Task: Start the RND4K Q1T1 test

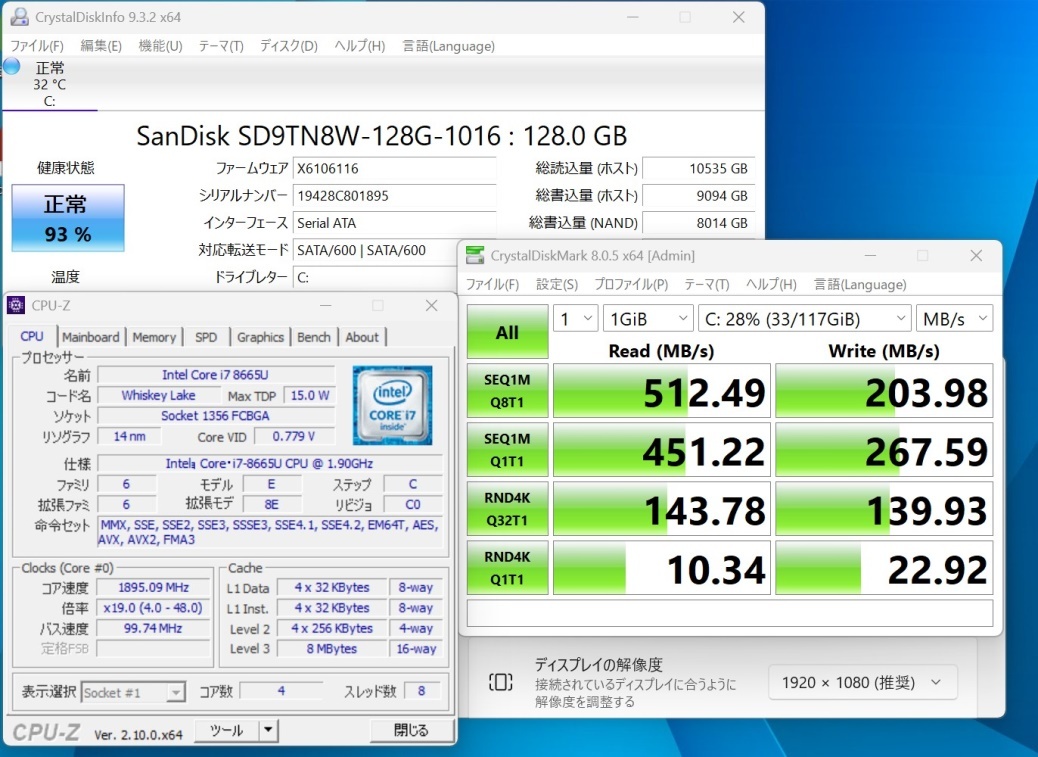Action: (x=507, y=568)
